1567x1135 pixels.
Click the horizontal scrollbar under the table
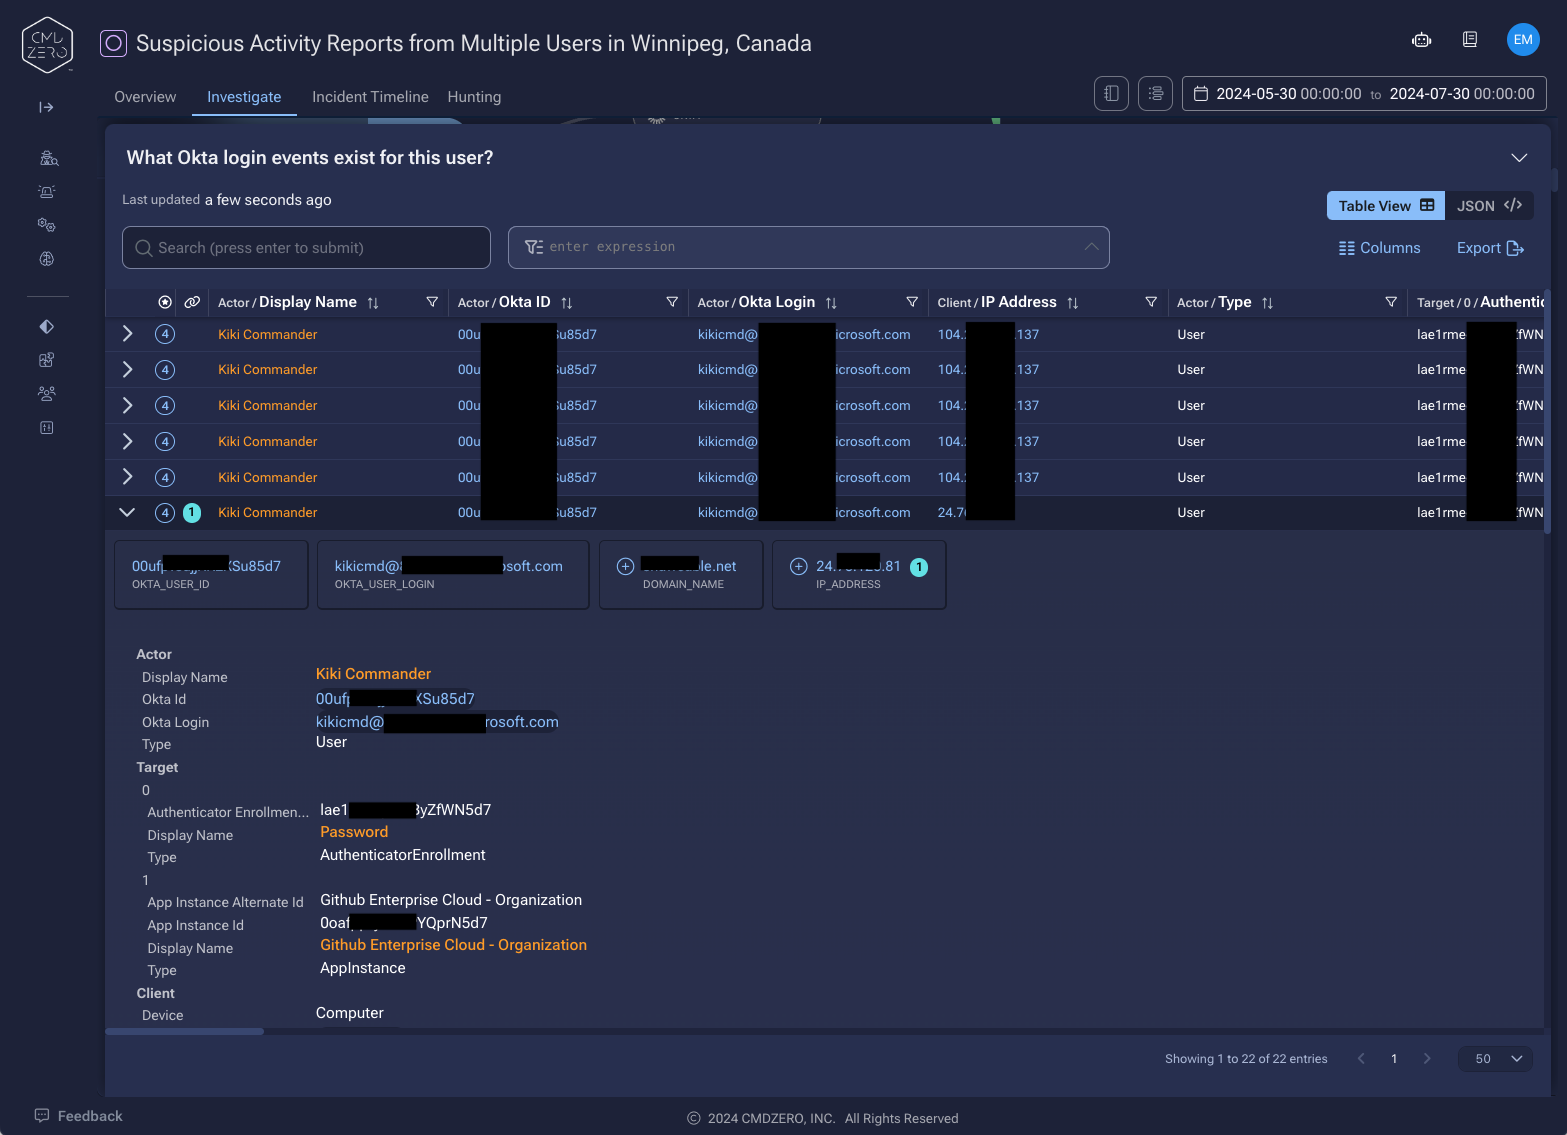click(x=184, y=1031)
